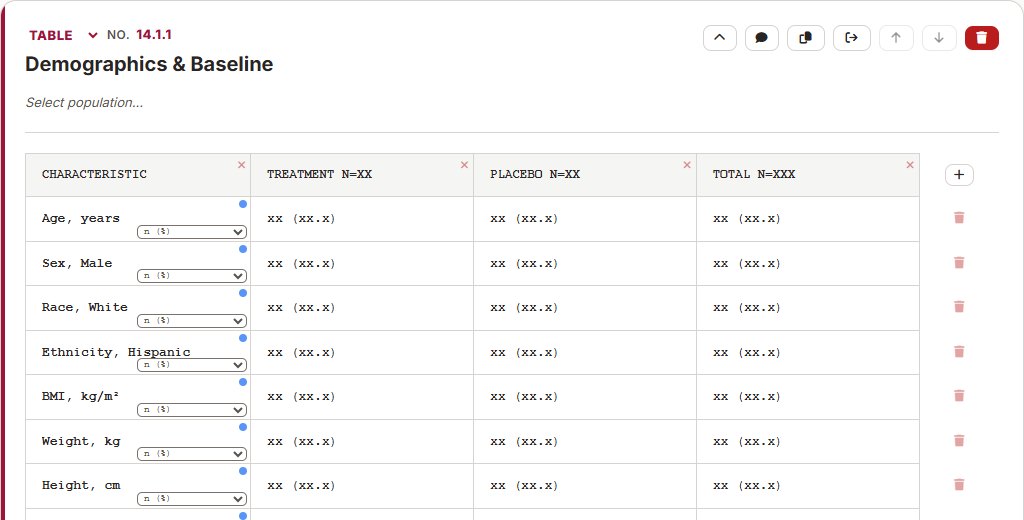Open the n (%) dropdown for Race, White
Image resolution: width=1024 pixels, height=520 pixels.
point(192,321)
